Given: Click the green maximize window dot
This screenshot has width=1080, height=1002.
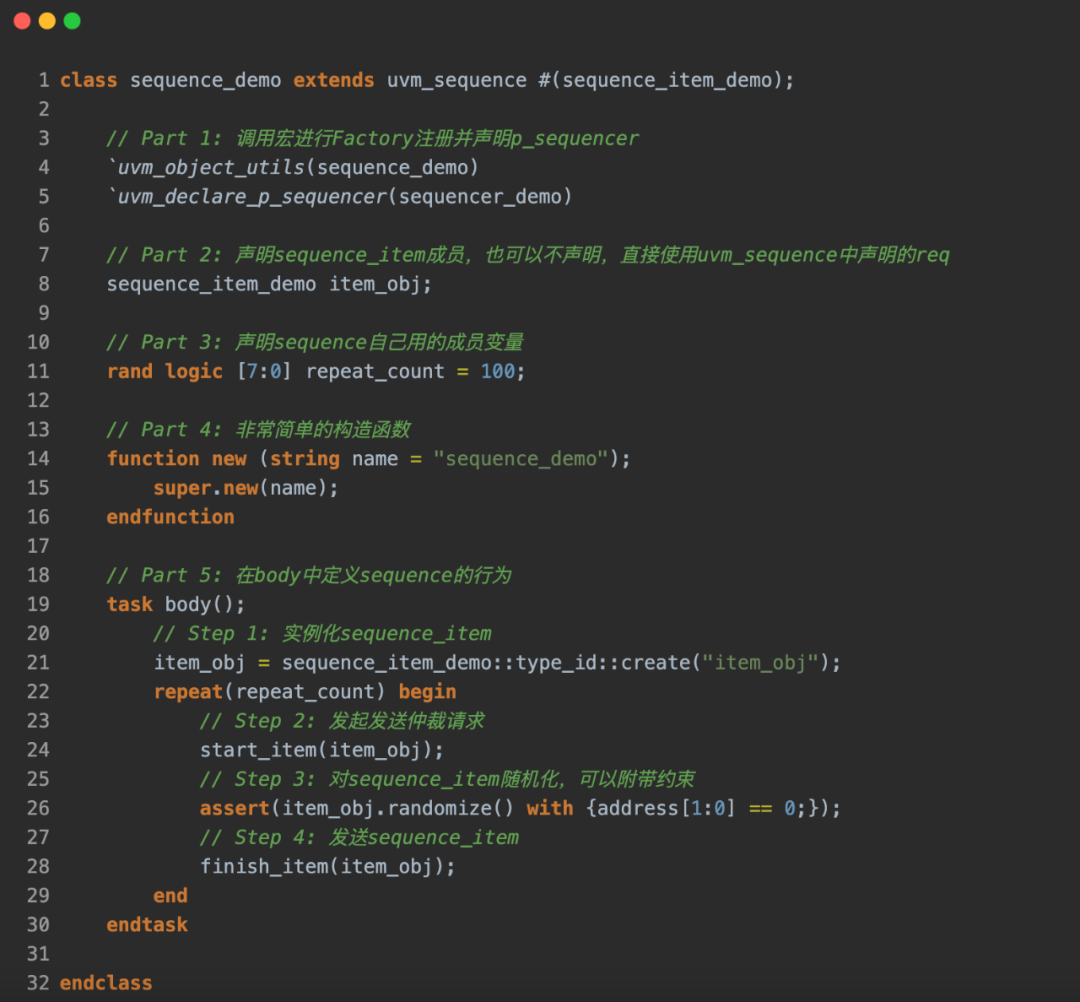Looking at the screenshot, I should pyautogui.click(x=72, y=21).
